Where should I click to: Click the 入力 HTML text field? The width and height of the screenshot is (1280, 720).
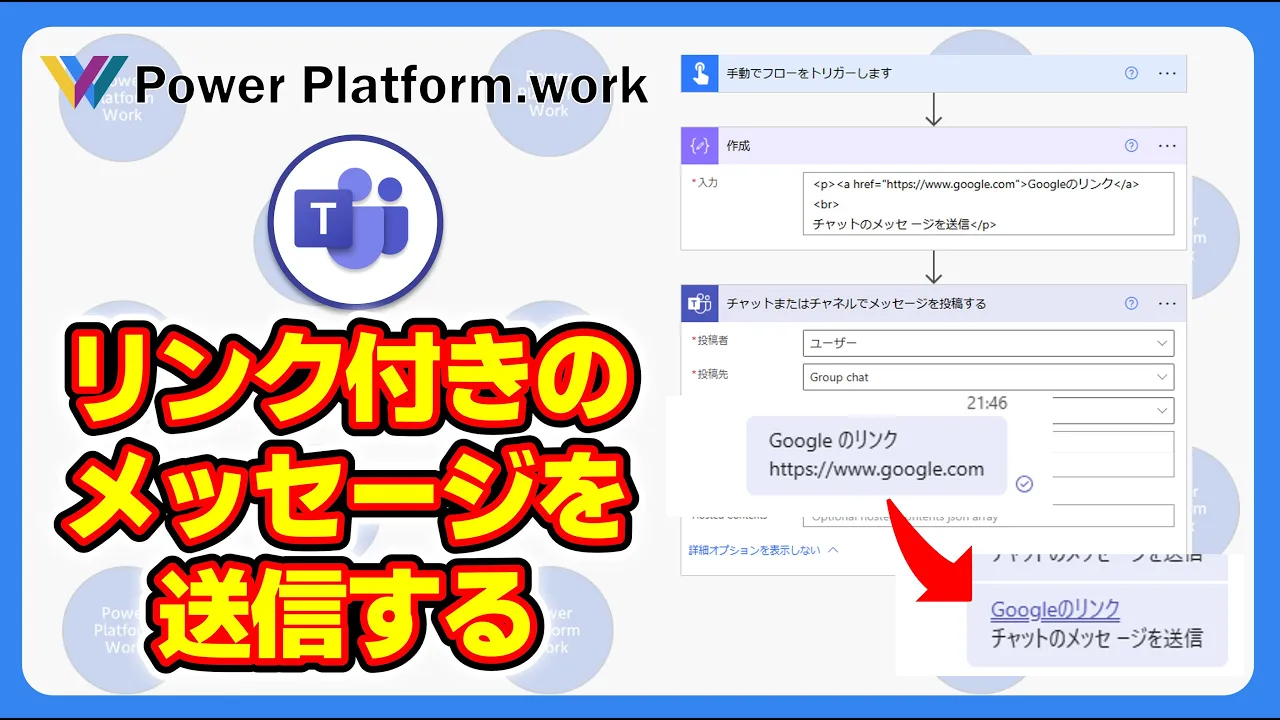988,204
